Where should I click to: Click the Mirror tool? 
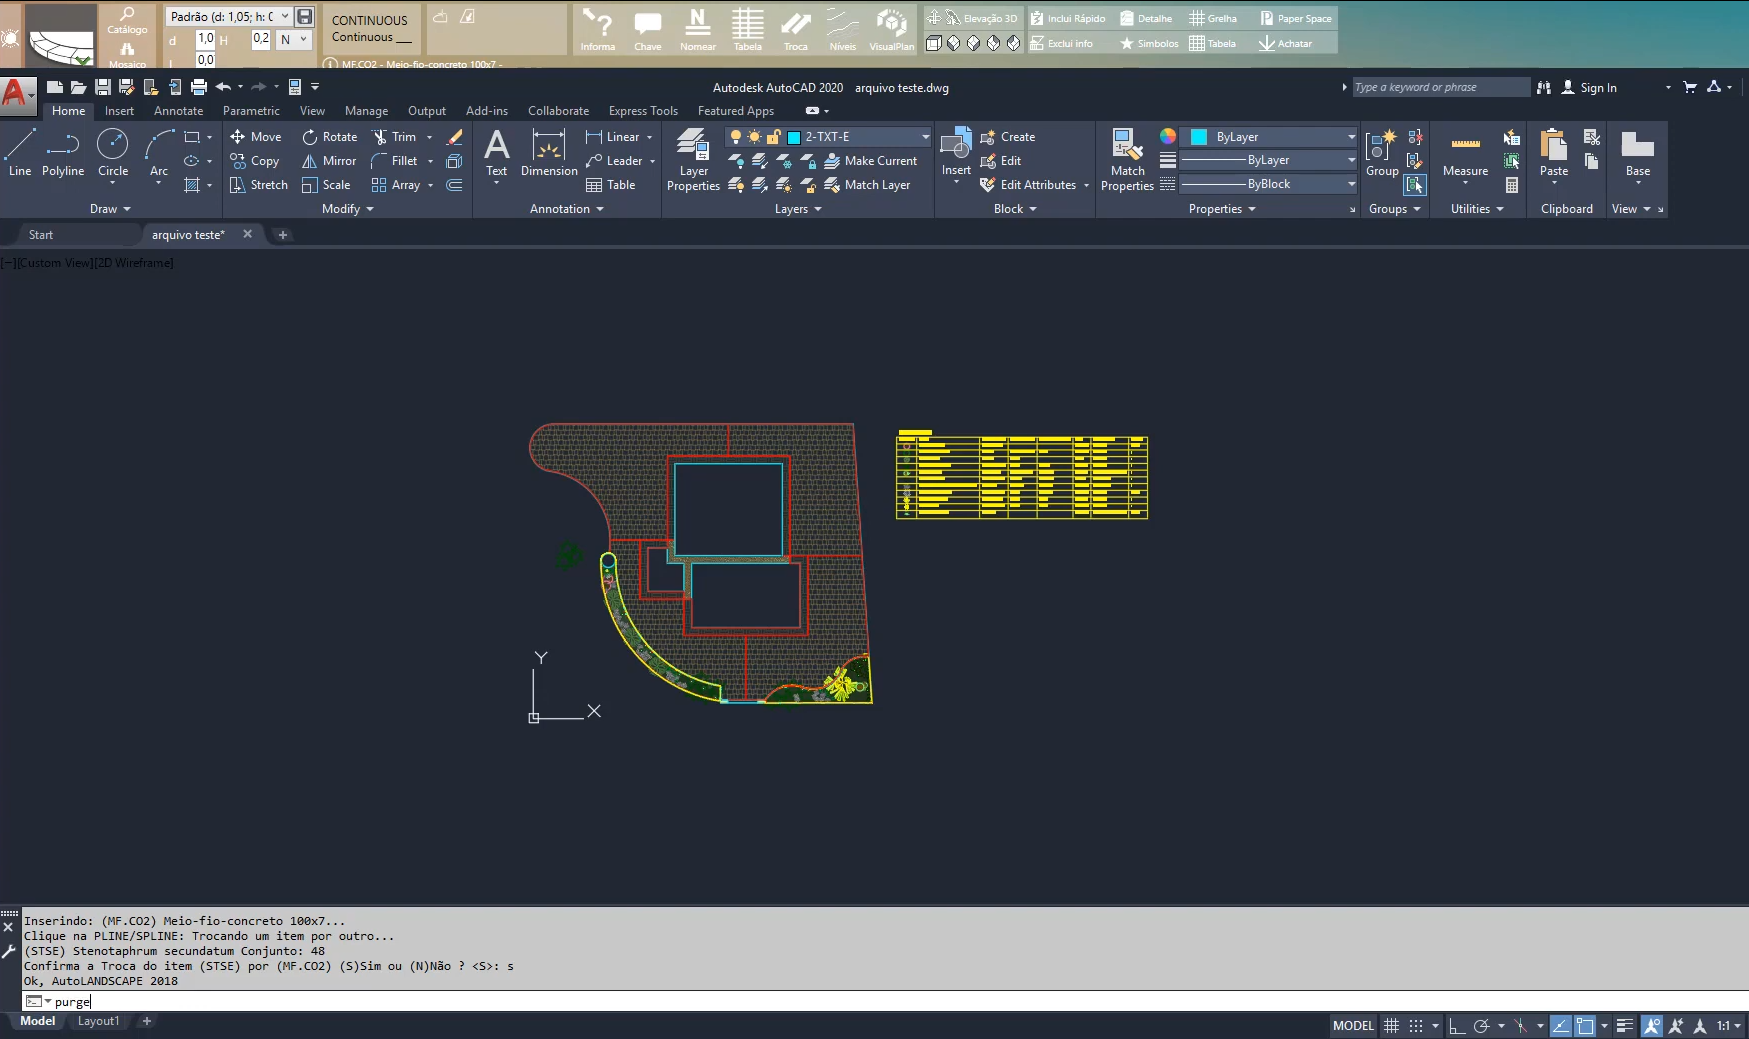(x=330, y=161)
